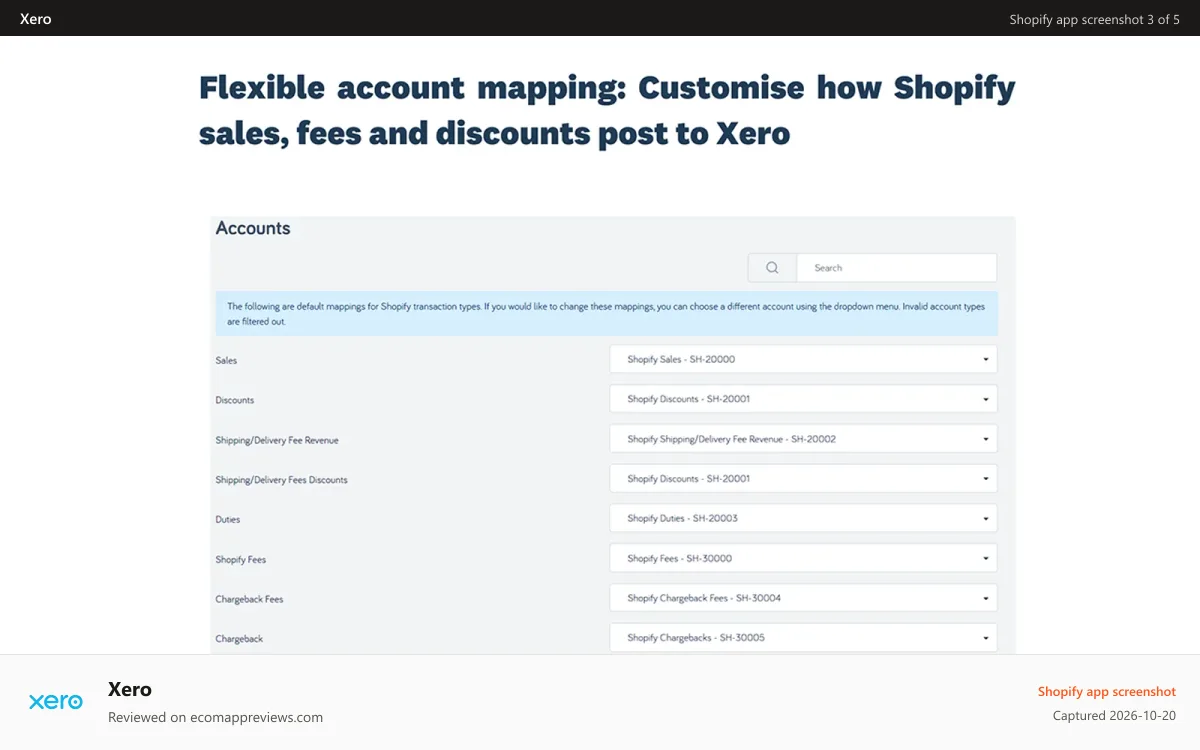Click the "Sales" row label
Image resolution: width=1200 pixels, height=750 pixels.
(x=226, y=360)
